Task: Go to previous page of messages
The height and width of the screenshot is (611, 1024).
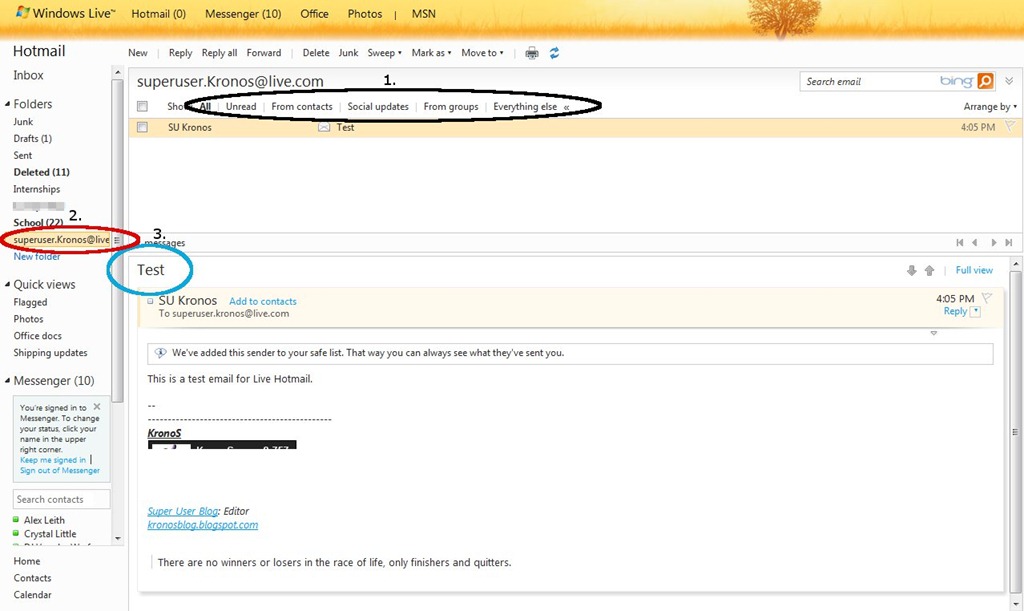Action: click(x=975, y=242)
